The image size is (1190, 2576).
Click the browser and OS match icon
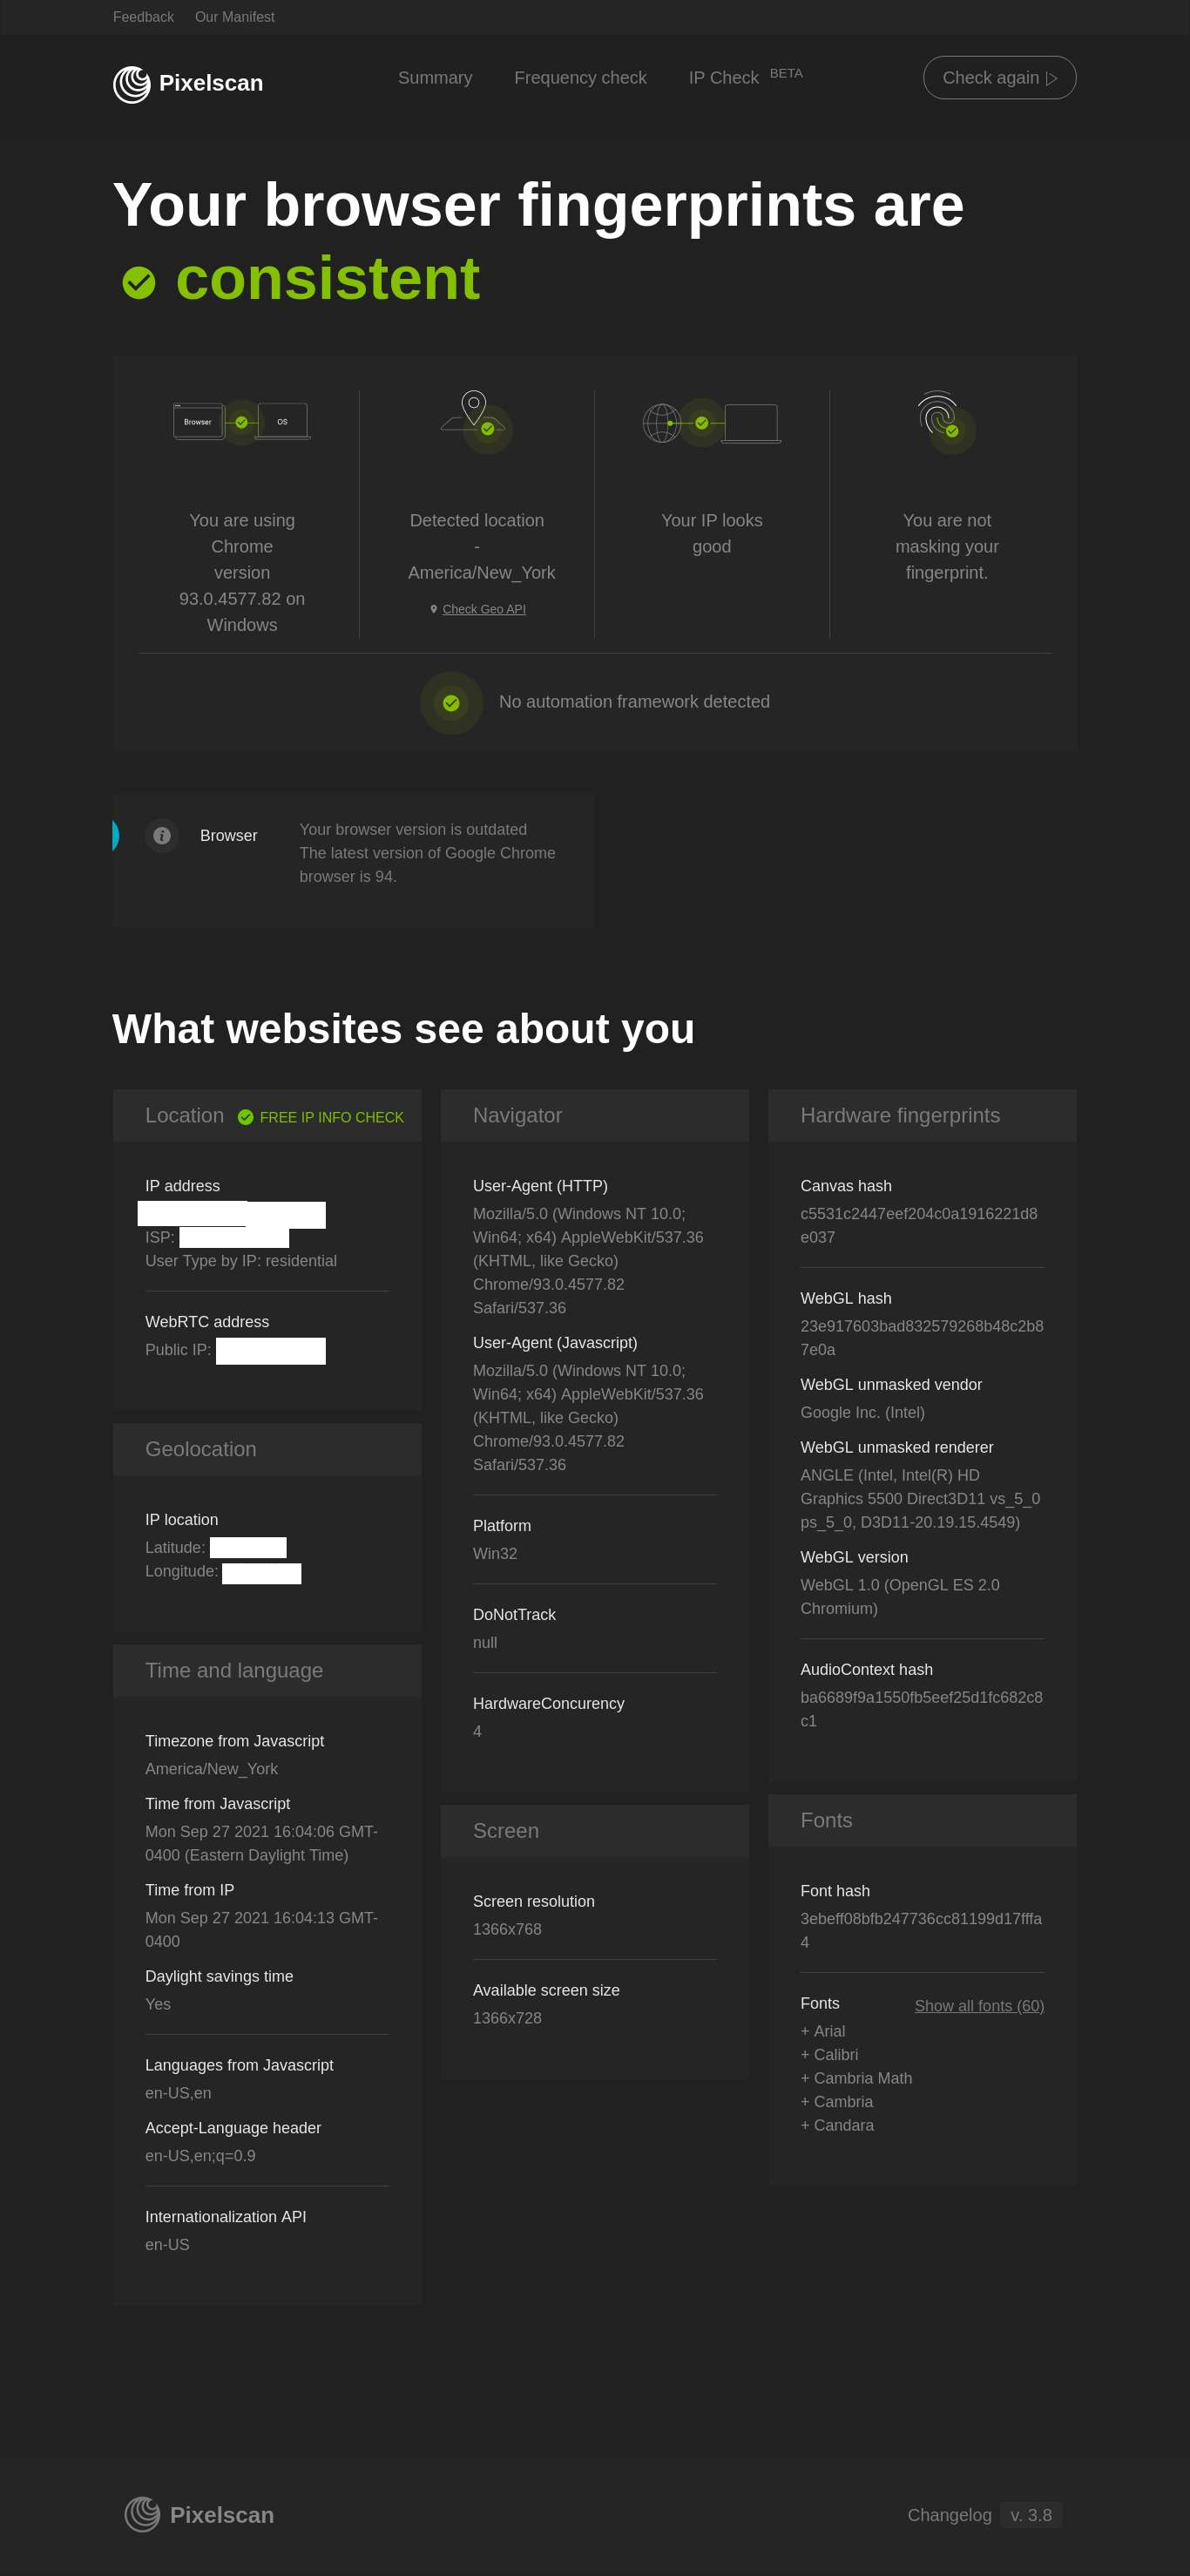pos(241,422)
